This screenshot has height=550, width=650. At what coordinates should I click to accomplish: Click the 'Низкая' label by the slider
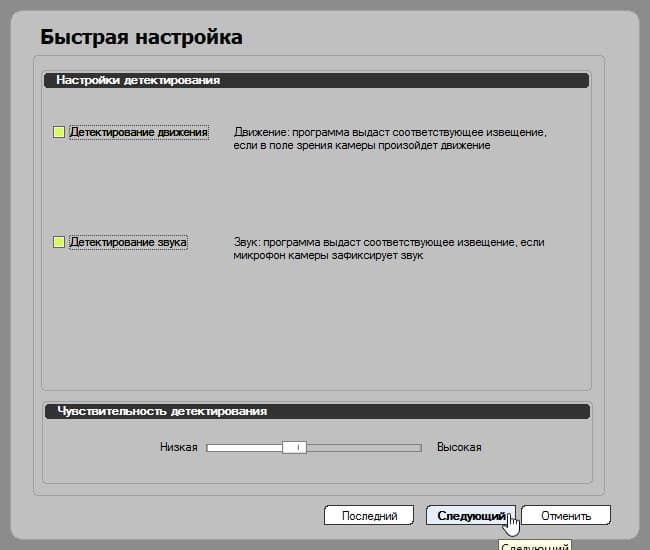179,447
